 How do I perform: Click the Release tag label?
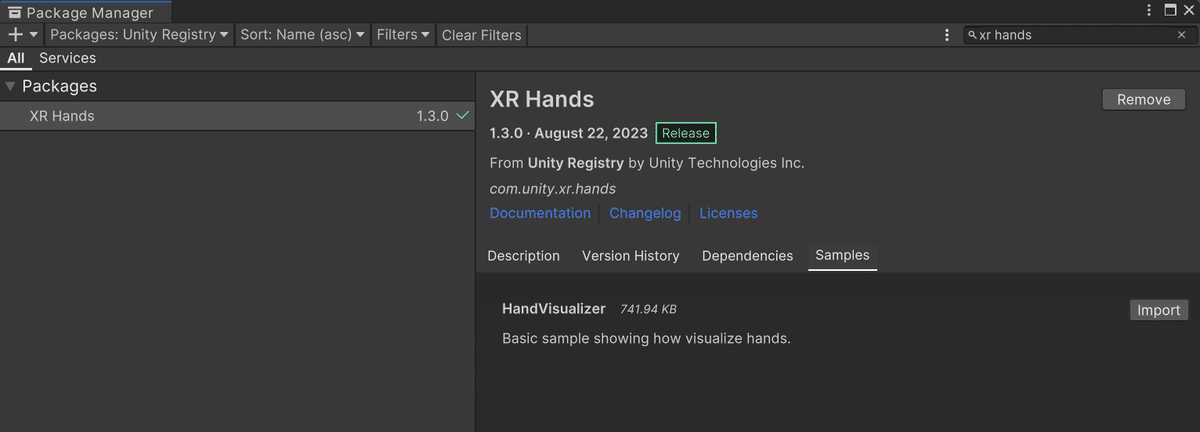click(x=686, y=133)
